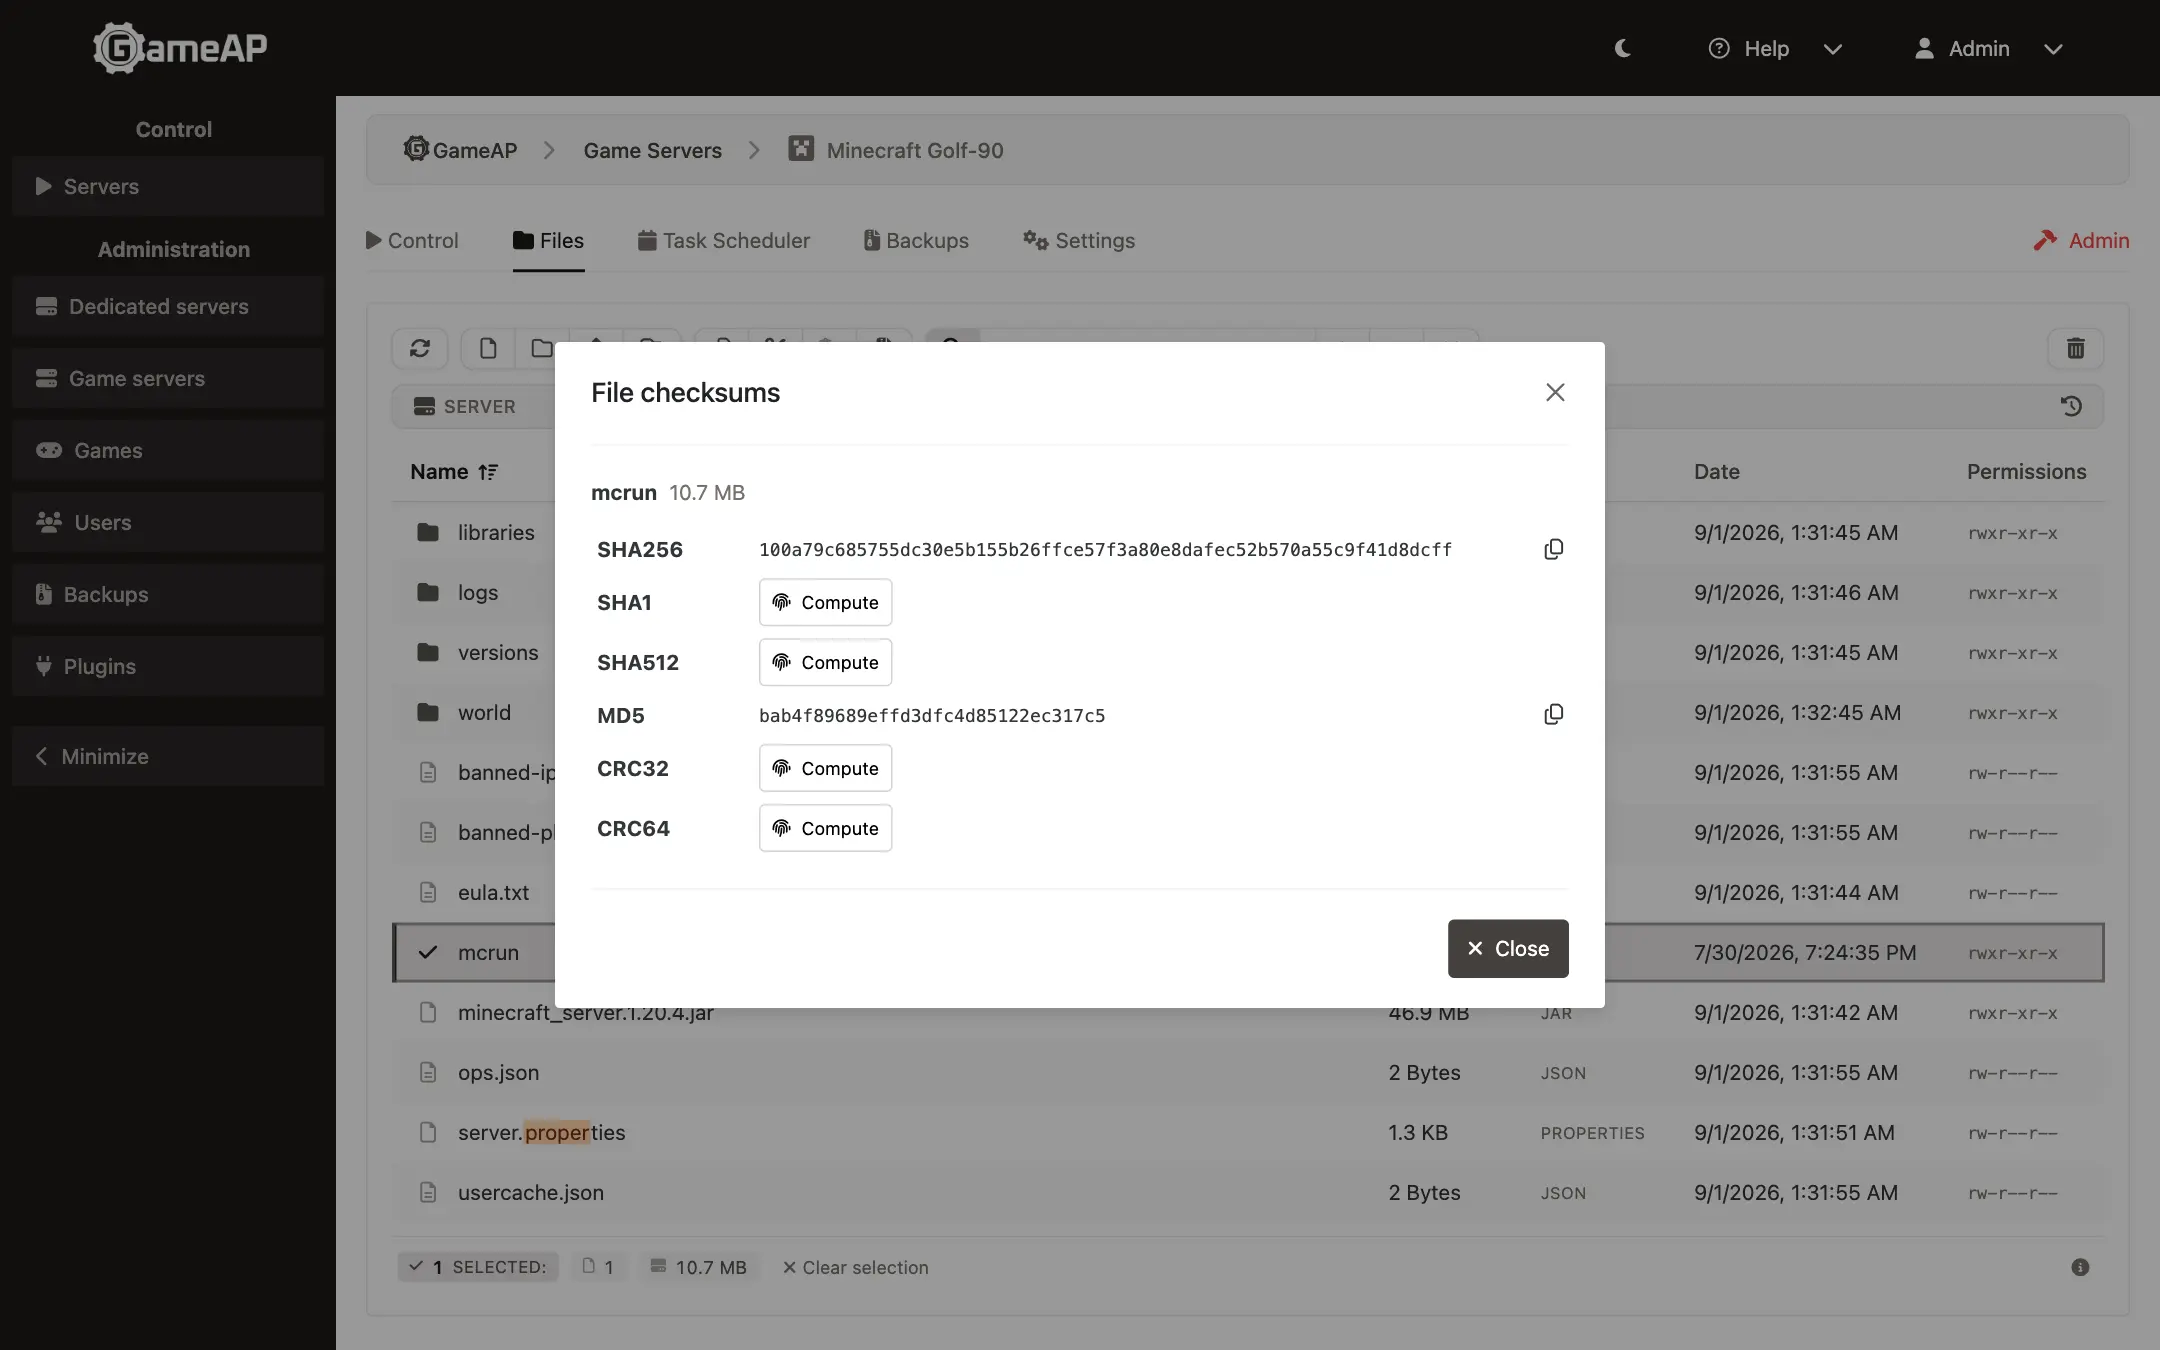Image resolution: width=2160 pixels, height=1350 pixels.
Task: Open the Task Scheduler tab
Action: pyautogui.click(x=724, y=240)
